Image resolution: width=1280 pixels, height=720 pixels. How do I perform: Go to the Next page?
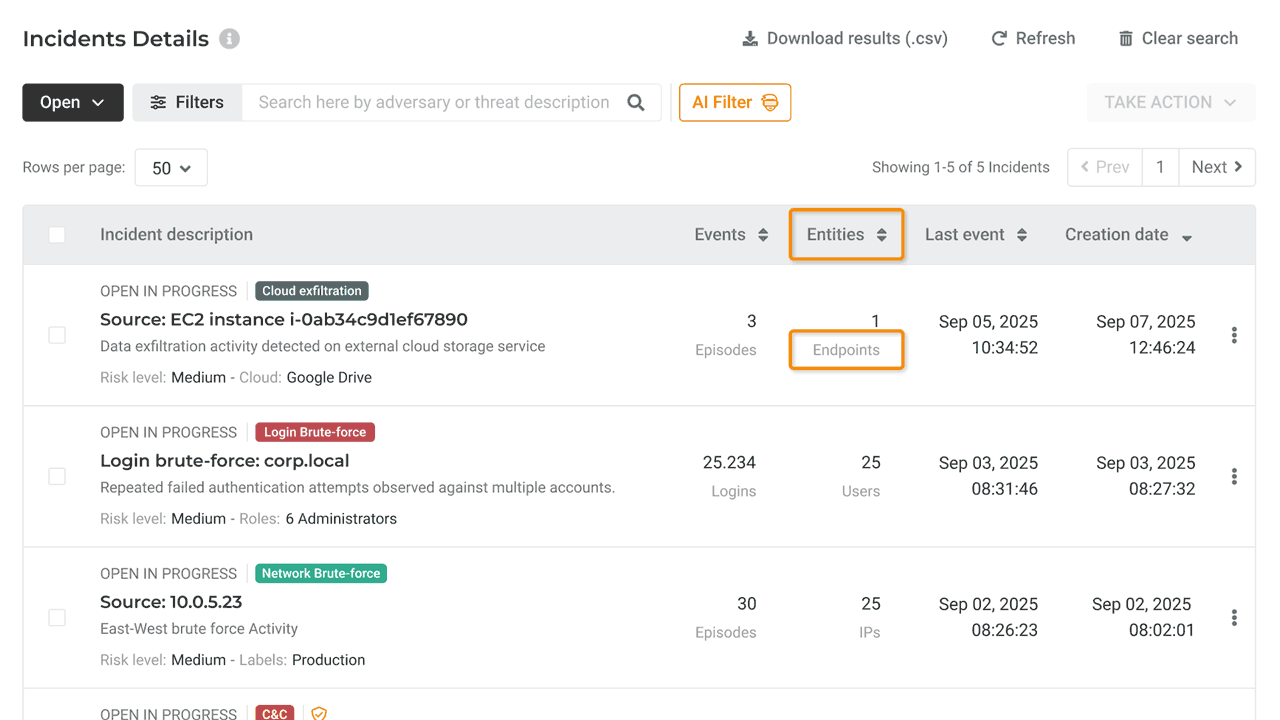pyautogui.click(x=1216, y=167)
